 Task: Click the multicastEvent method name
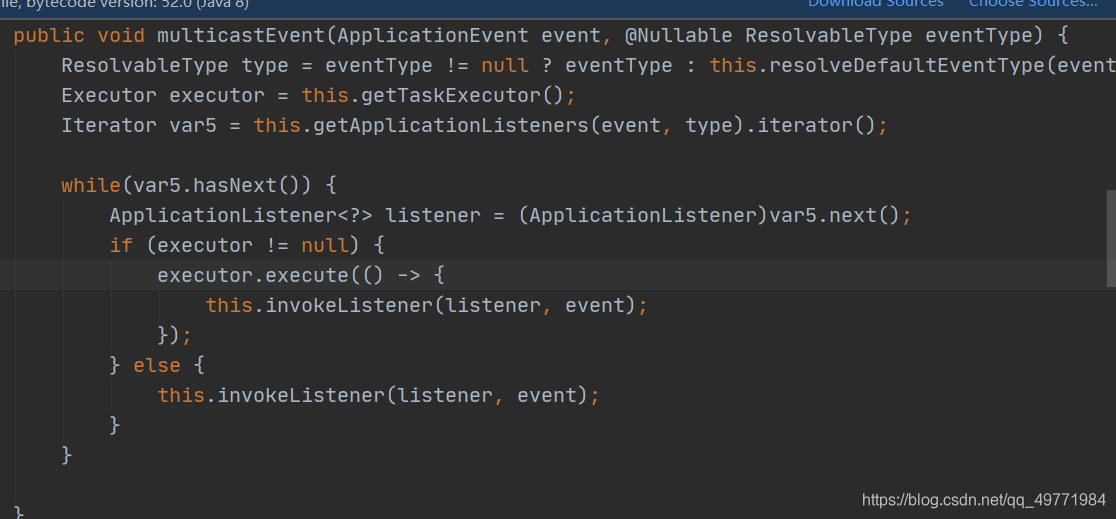tap(241, 36)
